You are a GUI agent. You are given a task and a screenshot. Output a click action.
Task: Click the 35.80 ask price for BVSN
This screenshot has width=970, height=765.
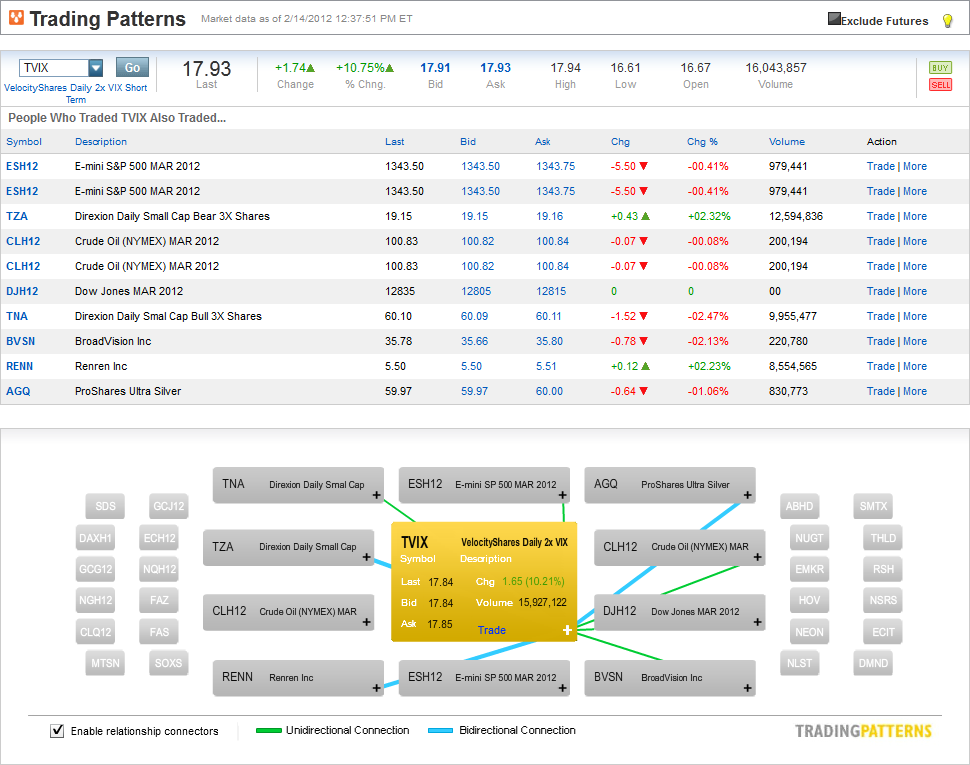[x=549, y=341]
